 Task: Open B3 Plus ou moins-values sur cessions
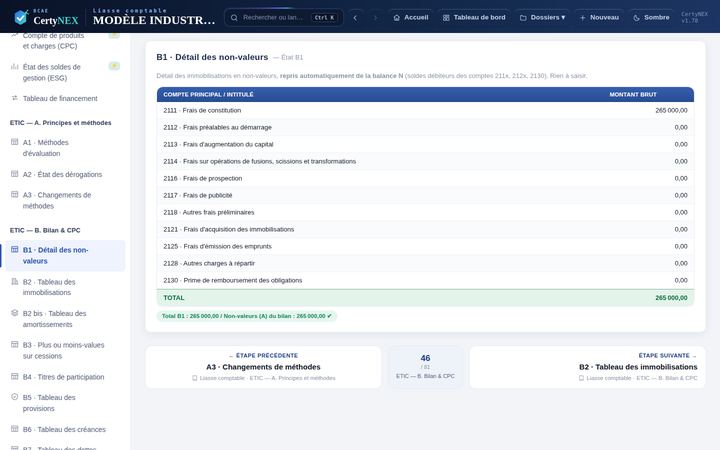coord(65,350)
